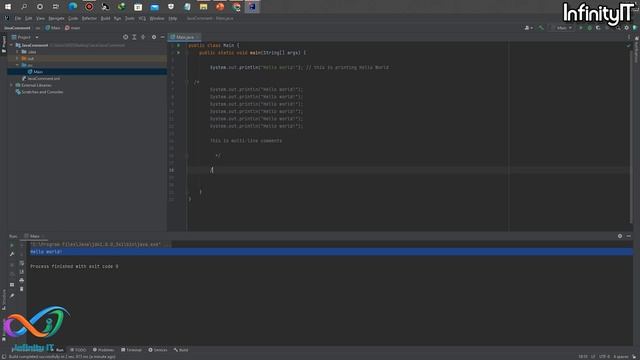Screen dimensions: 640x360
Task: Expand the out folder
Action: [x=17, y=58]
